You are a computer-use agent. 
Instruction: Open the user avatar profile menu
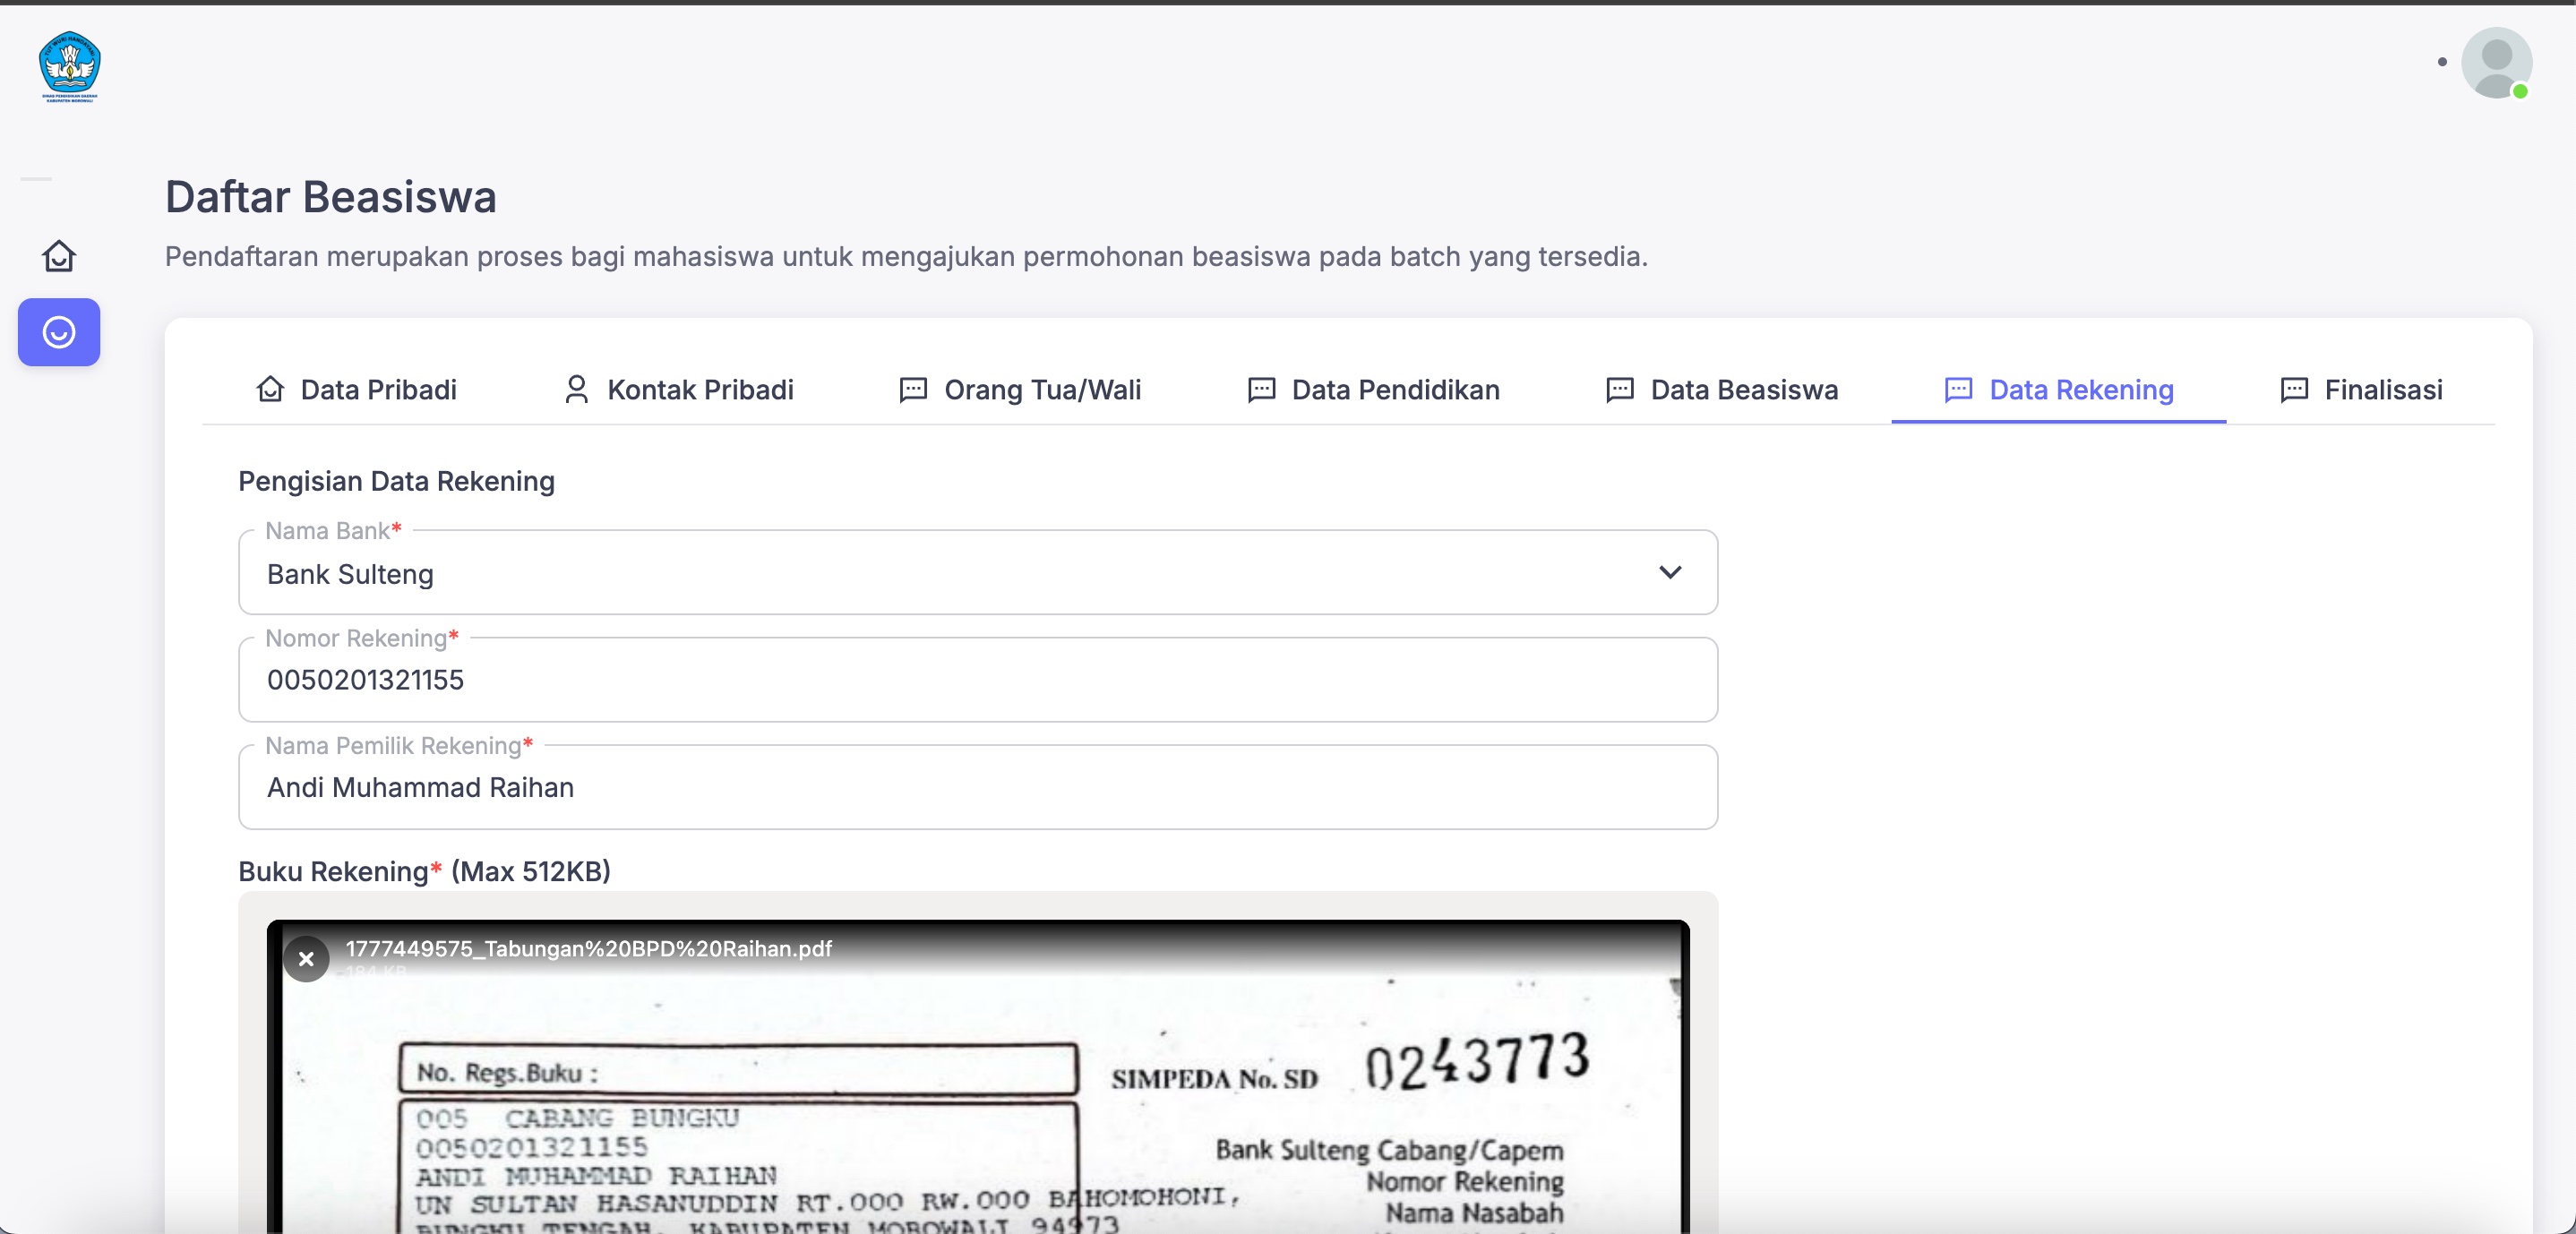tap(2496, 62)
